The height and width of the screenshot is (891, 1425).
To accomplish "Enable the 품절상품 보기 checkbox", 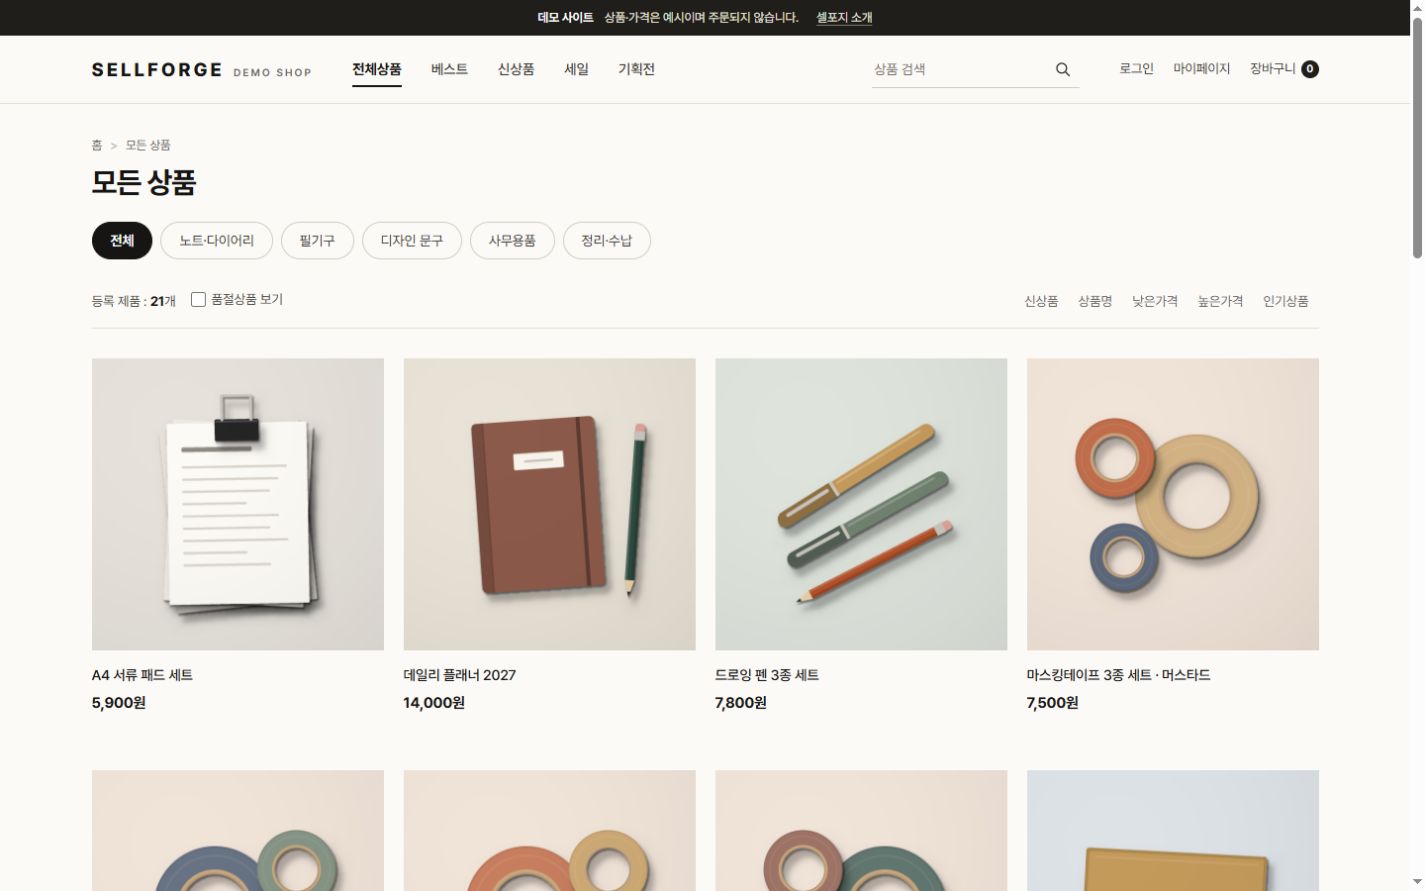I will (x=198, y=299).
